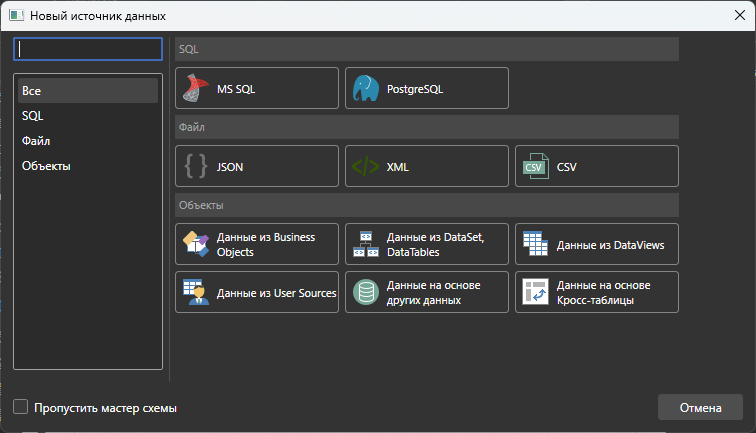Click the JSON curly braces icon
Viewport: 756px width, 433px height.
[196, 166]
